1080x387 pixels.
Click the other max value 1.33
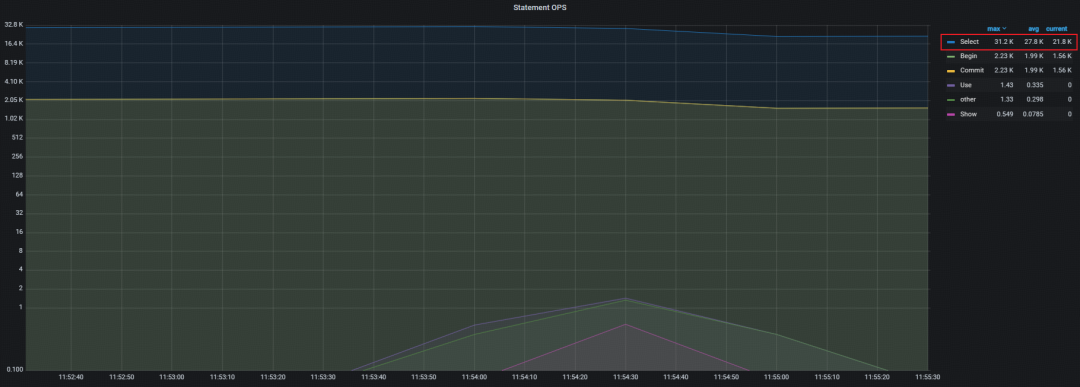tap(1006, 99)
